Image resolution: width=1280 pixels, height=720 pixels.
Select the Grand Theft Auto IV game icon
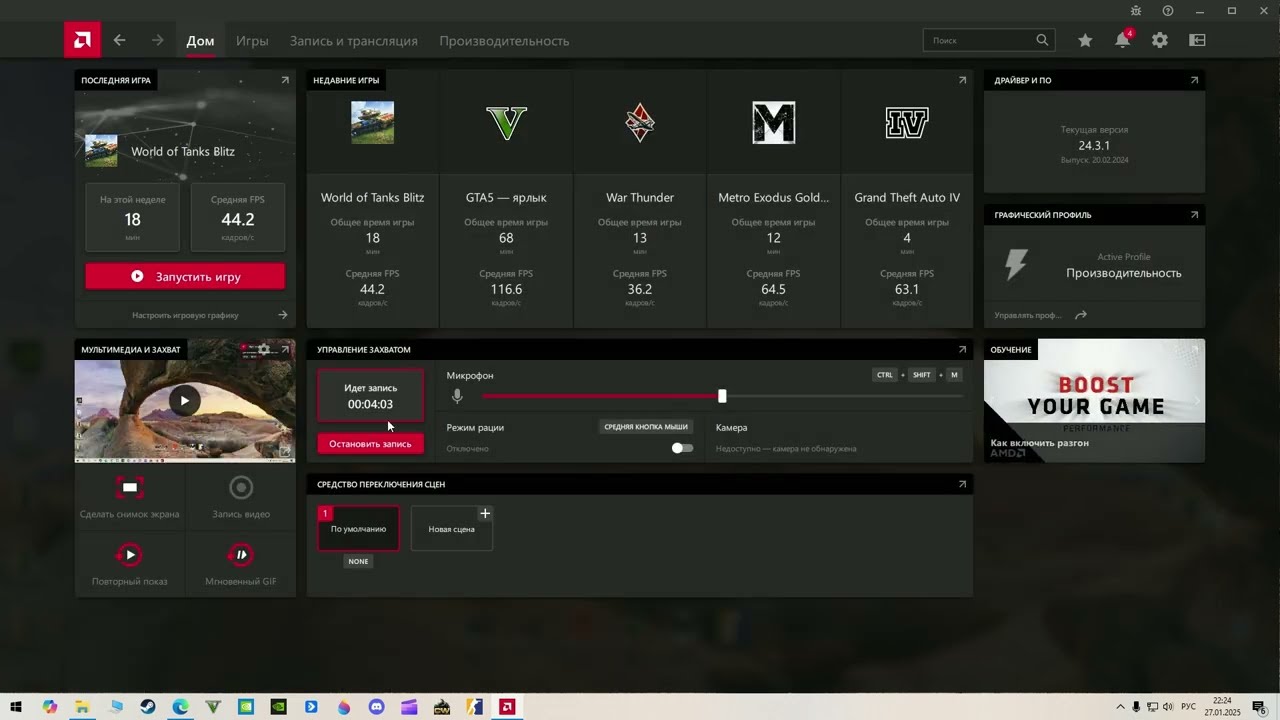click(x=907, y=122)
